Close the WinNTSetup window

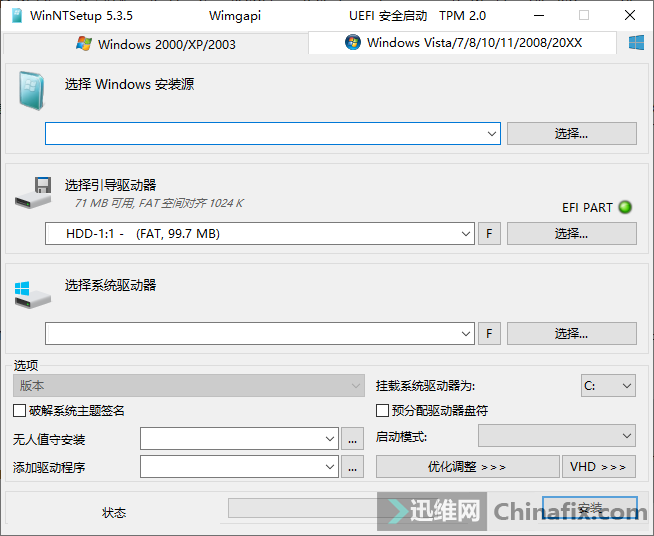coord(630,16)
